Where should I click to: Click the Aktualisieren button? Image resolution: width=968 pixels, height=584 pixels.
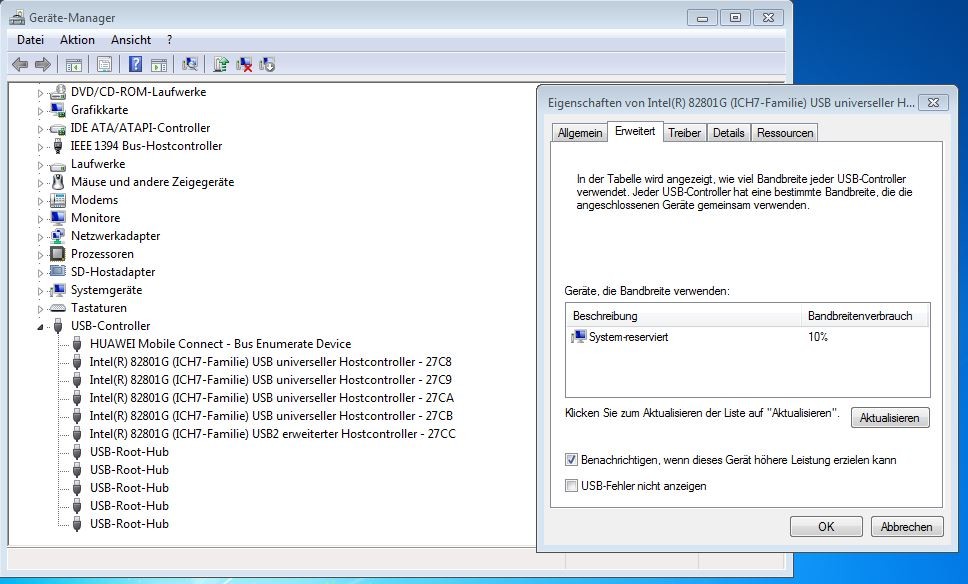pos(890,417)
